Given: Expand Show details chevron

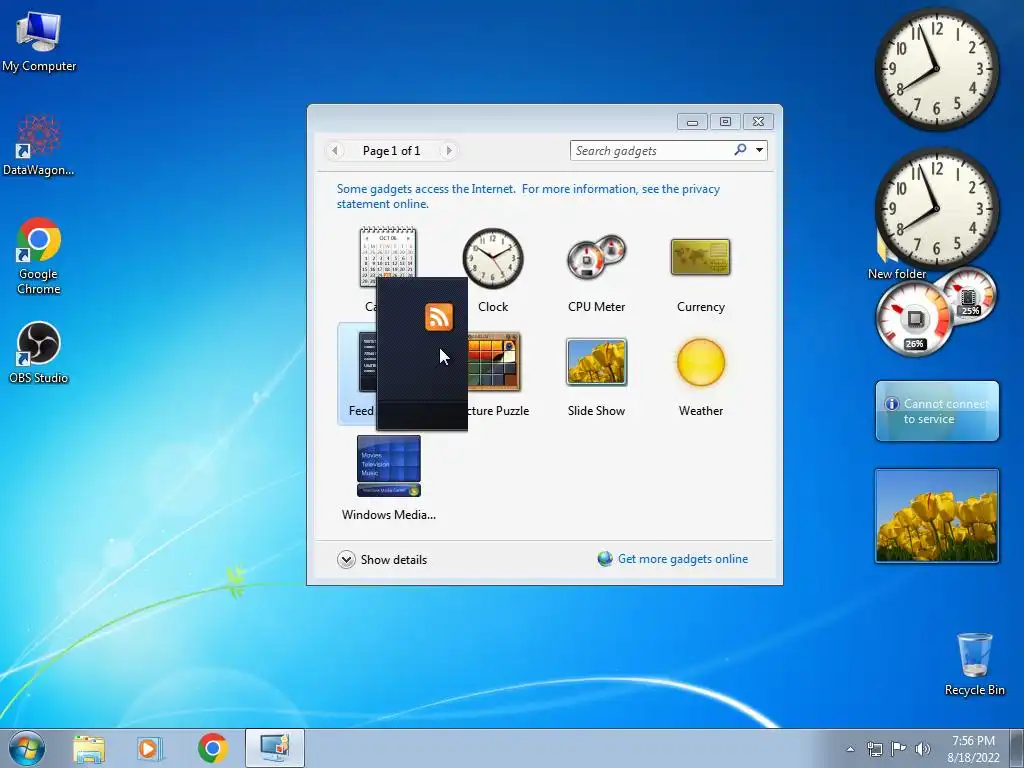Looking at the screenshot, I should point(346,560).
